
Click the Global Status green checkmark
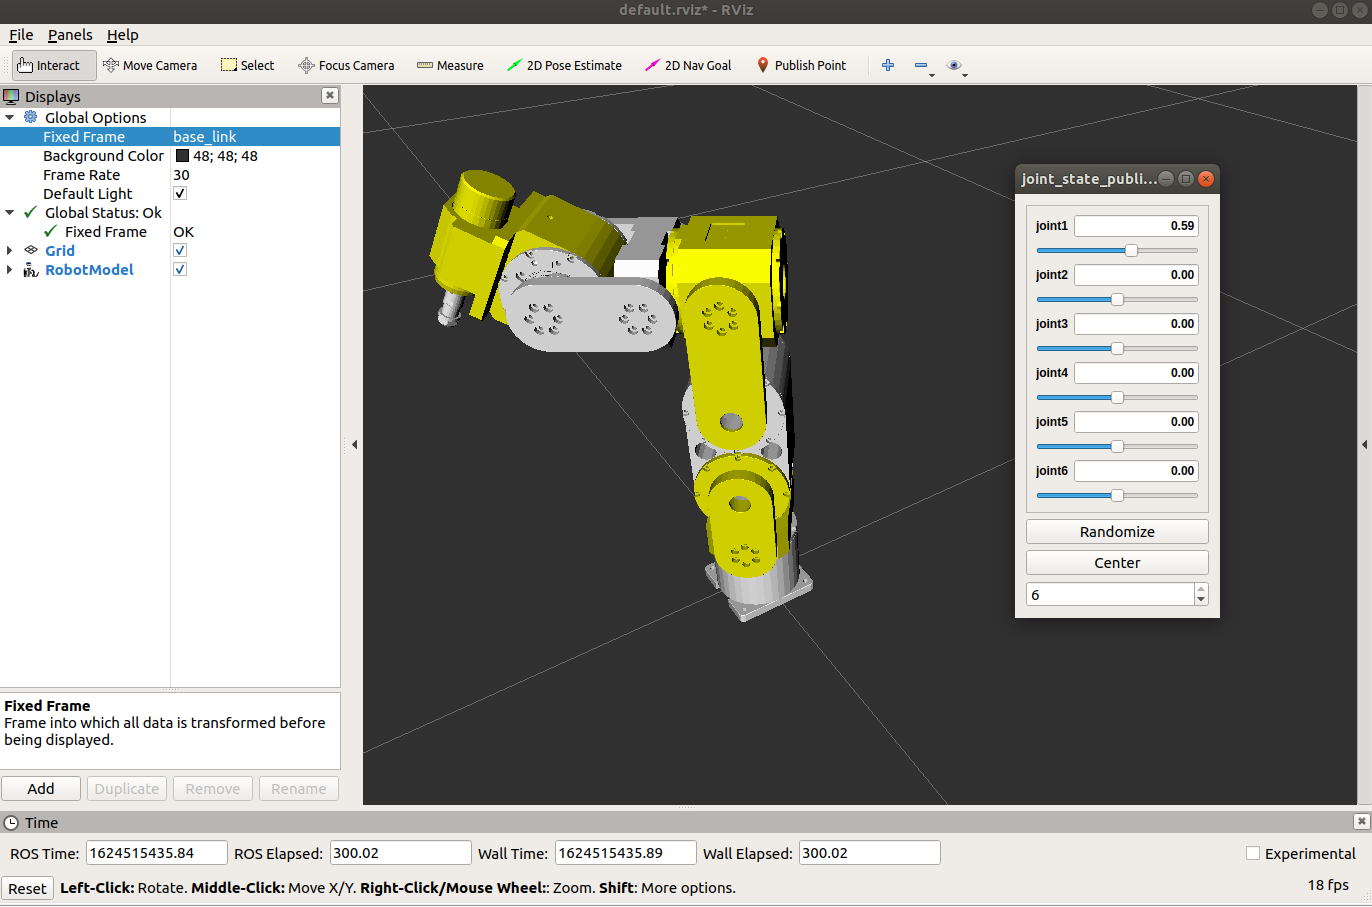pos(30,212)
